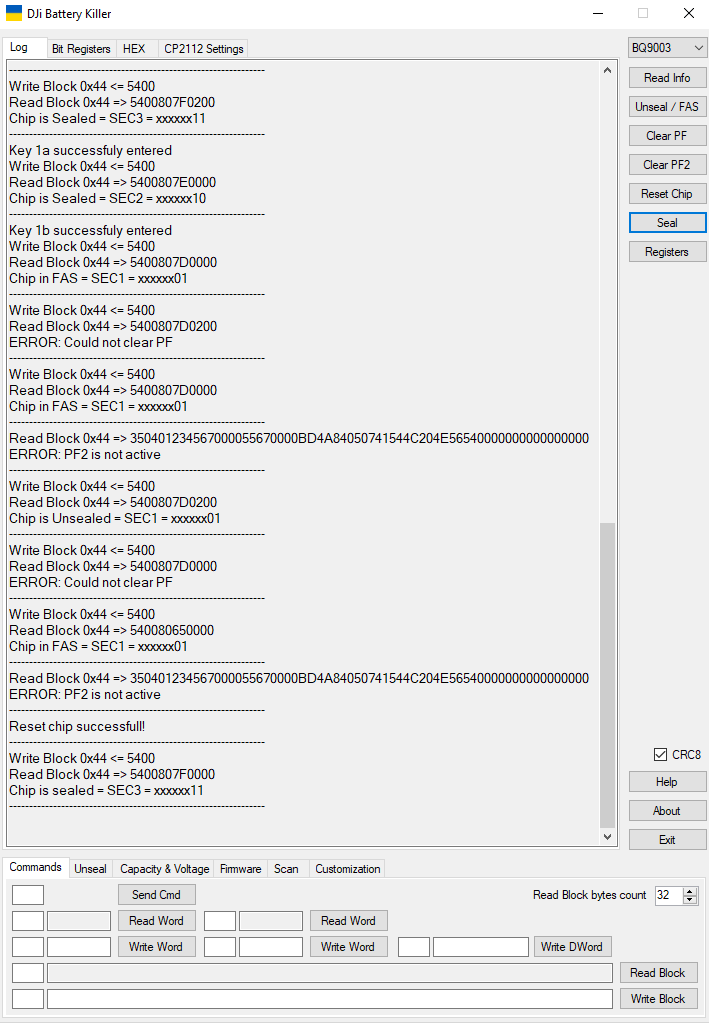709x1023 pixels.
Task: Click the Send Cmd button
Action: (157, 895)
